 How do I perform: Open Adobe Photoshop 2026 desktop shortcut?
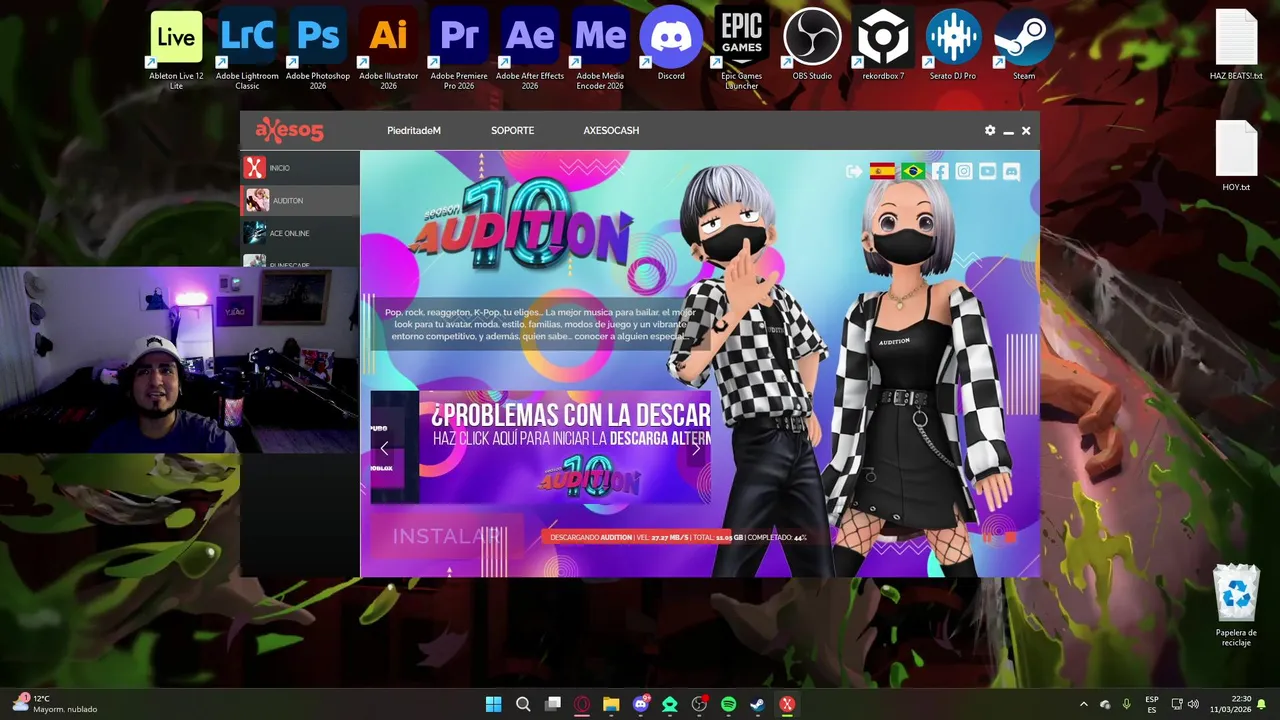pyautogui.click(x=318, y=50)
